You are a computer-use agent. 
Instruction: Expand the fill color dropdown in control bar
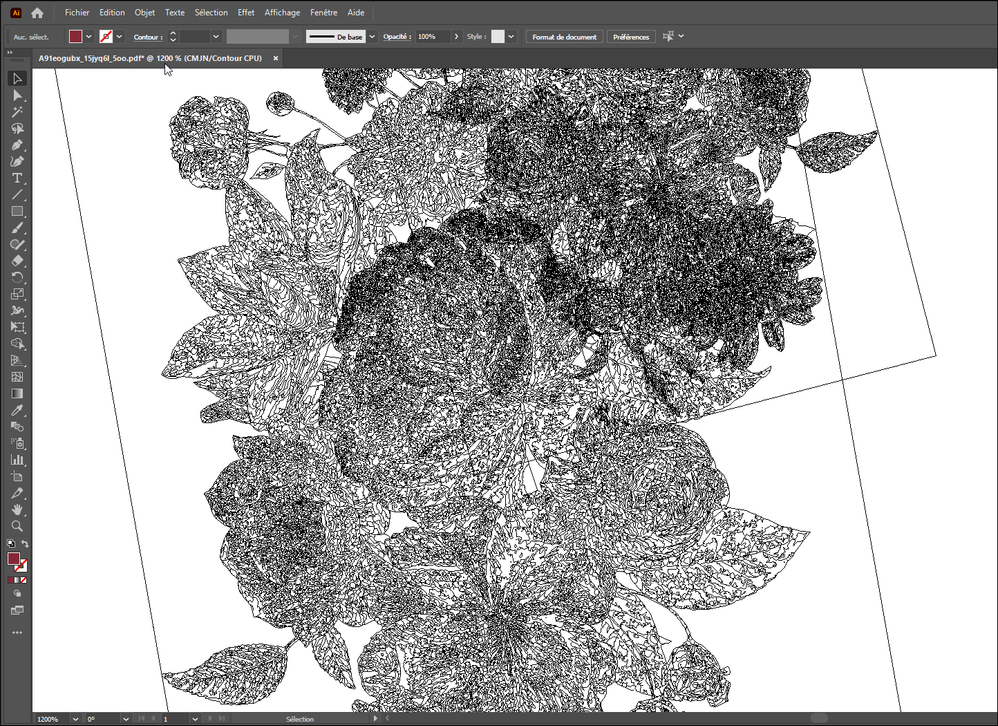point(88,37)
